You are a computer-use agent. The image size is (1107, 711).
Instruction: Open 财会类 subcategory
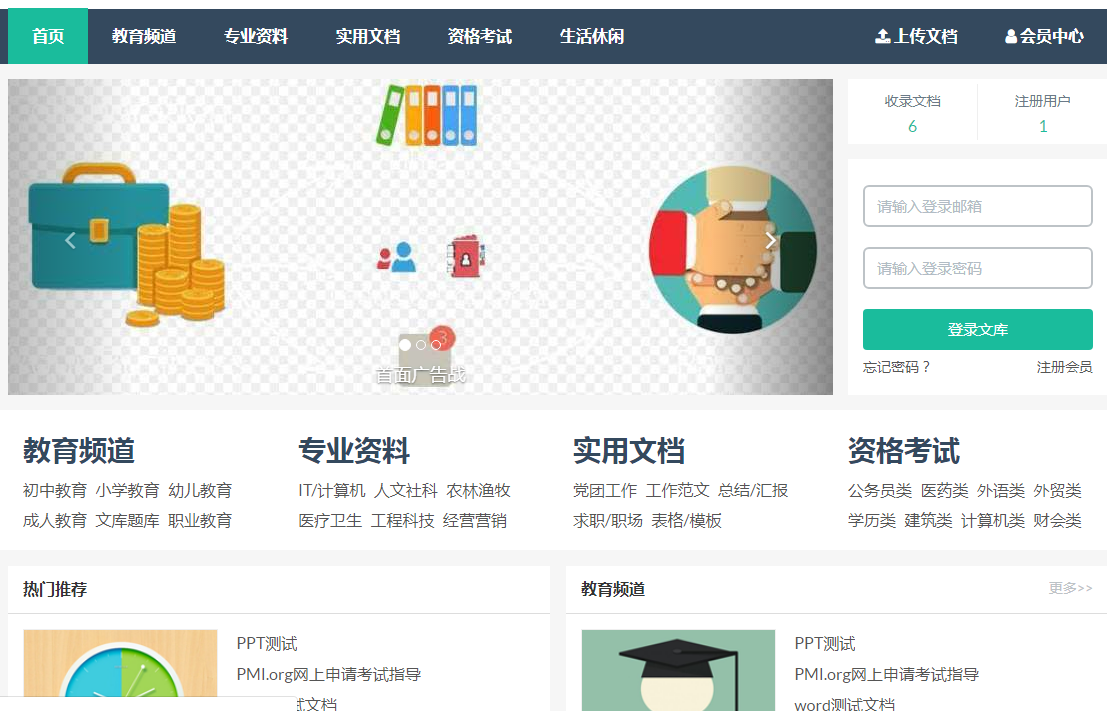coord(1058,520)
